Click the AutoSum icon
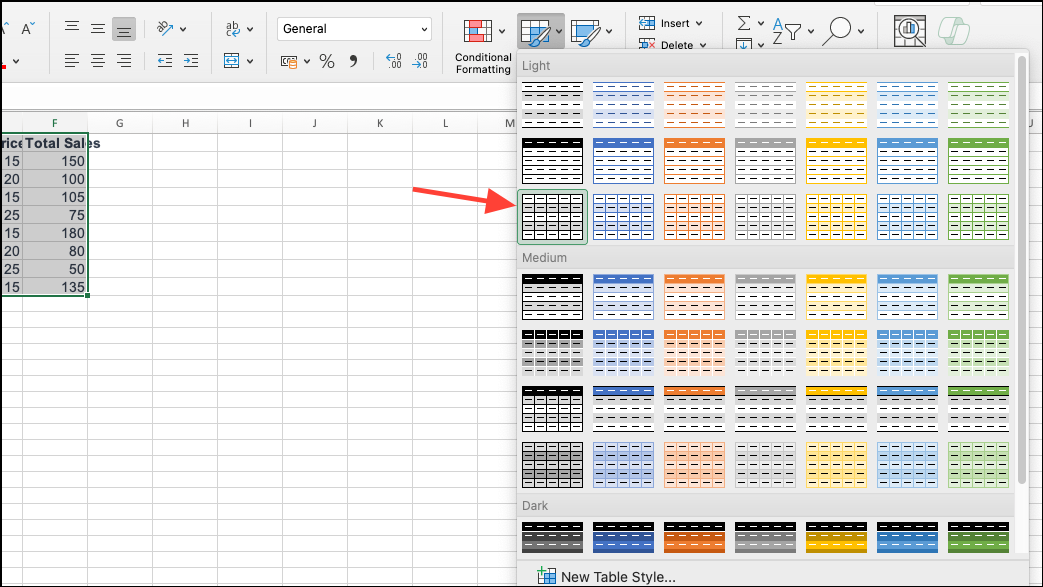This screenshot has height=587, width=1043. [743, 23]
